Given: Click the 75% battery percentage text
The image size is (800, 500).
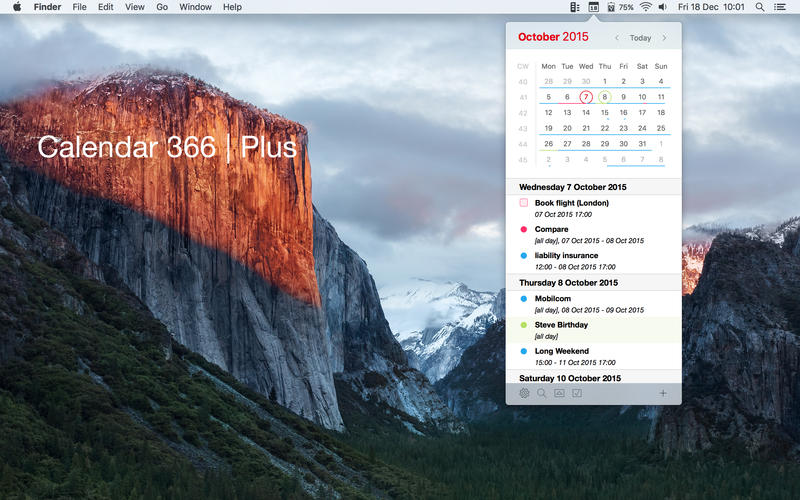Looking at the screenshot, I should pyautogui.click(x=626, y=7).
